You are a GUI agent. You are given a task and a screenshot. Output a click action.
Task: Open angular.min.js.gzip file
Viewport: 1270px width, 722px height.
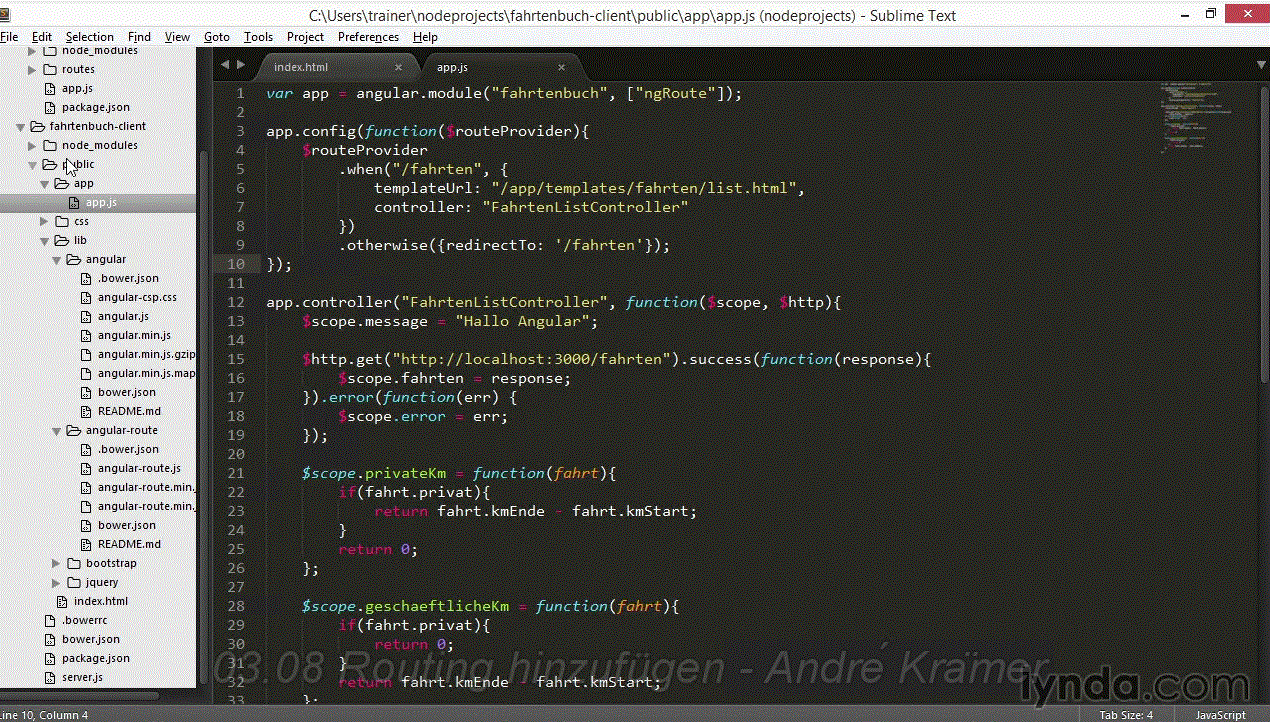pos(146,354)
